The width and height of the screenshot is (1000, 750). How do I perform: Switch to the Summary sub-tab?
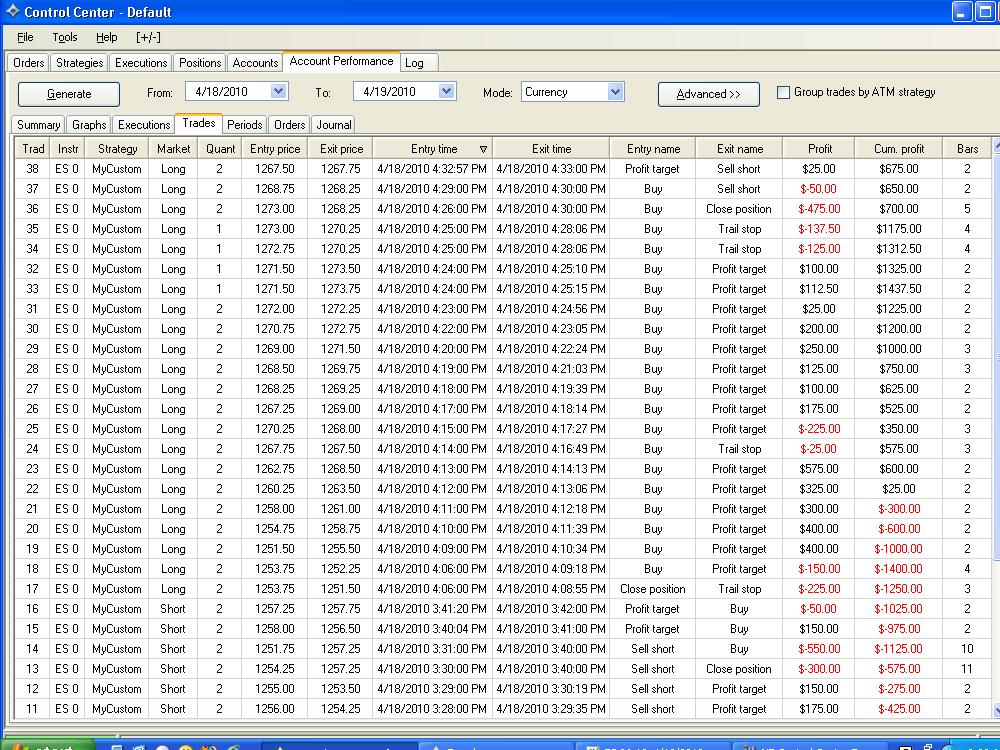pos(39,125)
